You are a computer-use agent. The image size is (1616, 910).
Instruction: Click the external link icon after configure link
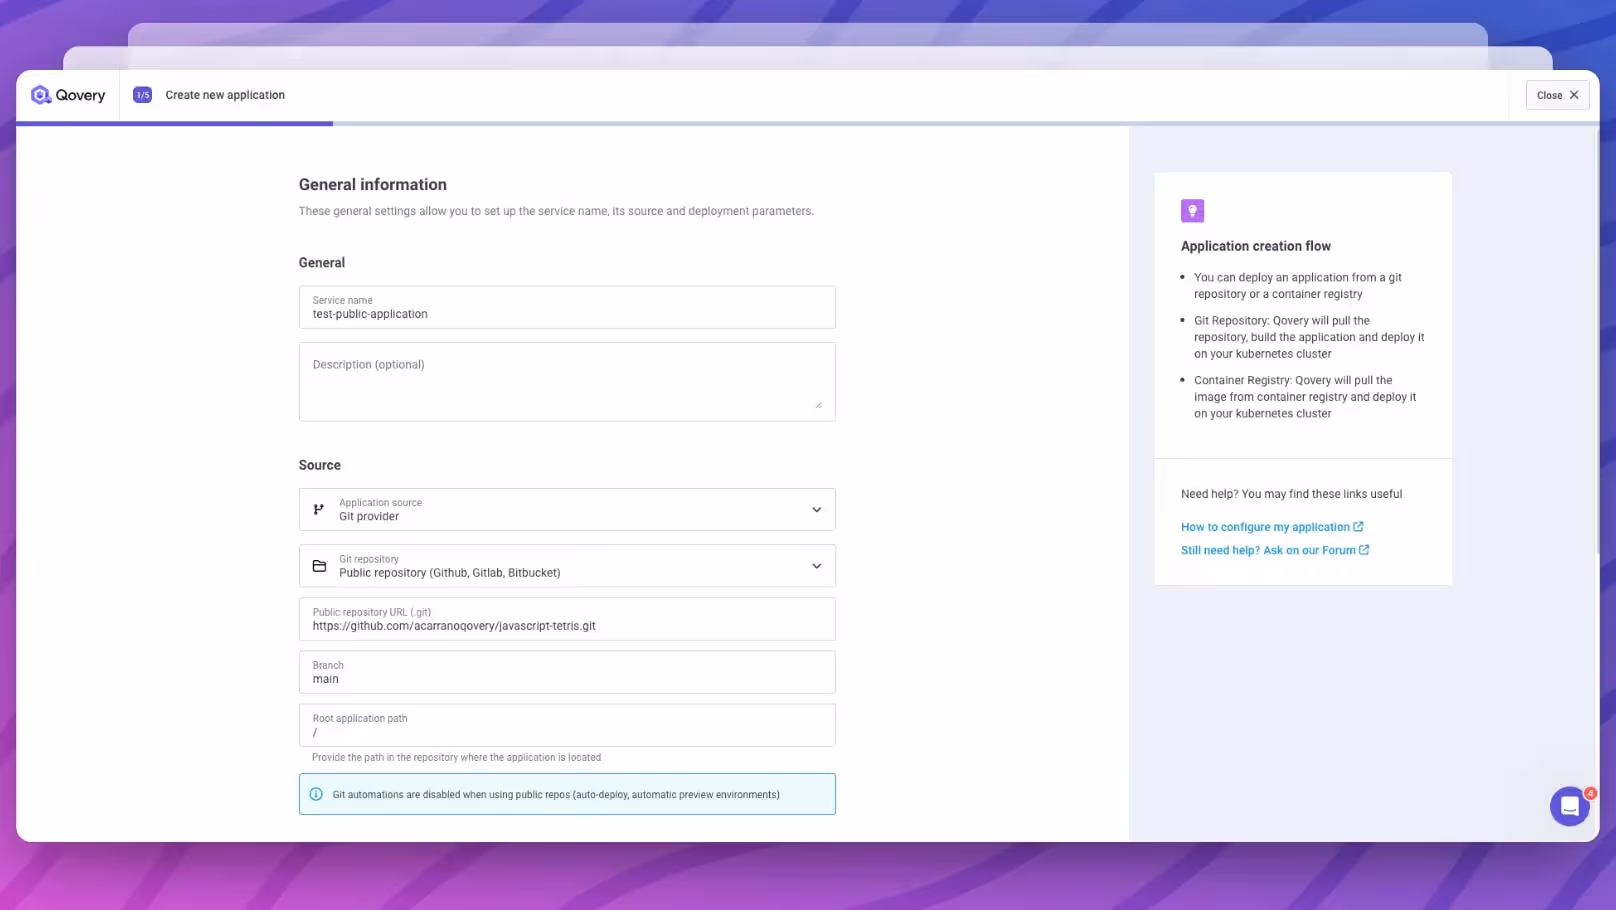pos(1358,527)
